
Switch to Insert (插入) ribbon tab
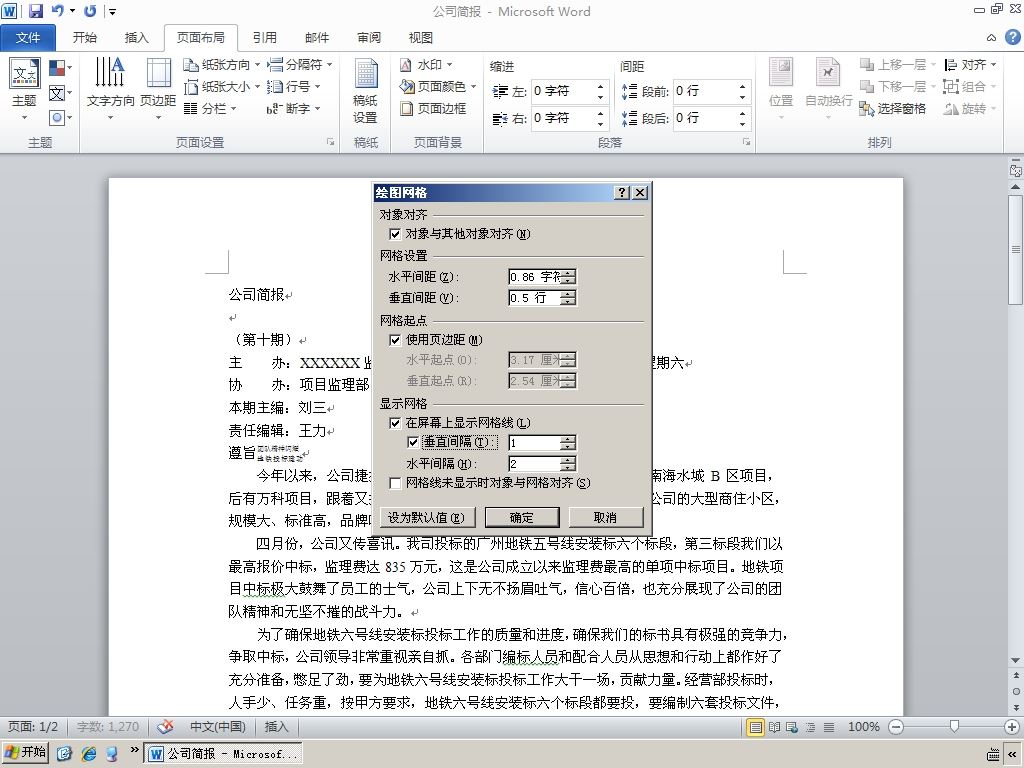click(136, 38)
